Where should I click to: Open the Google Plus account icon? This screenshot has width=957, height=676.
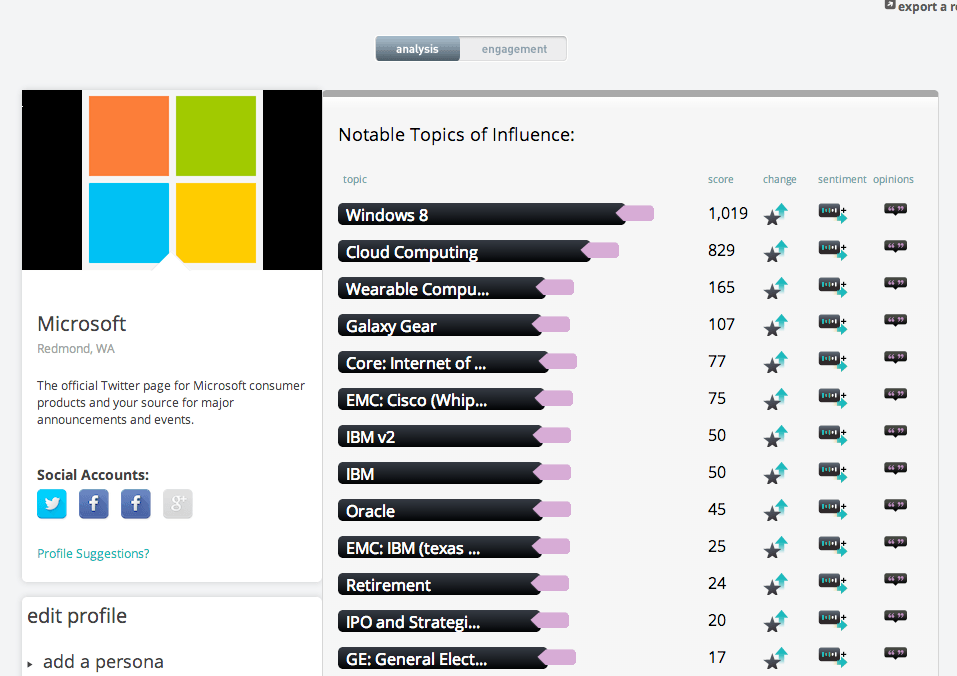pyautogui.click(x=177, y=504)
